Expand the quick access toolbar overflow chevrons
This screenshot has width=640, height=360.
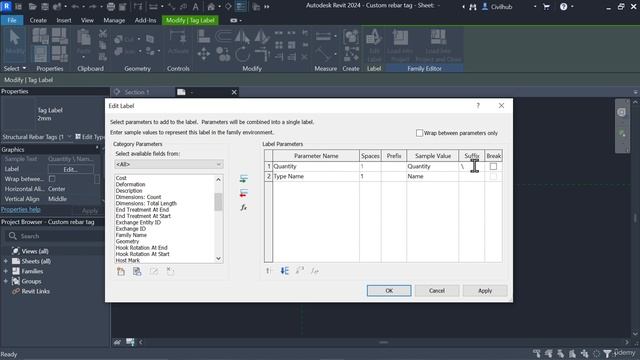click(x=267, y=7)
